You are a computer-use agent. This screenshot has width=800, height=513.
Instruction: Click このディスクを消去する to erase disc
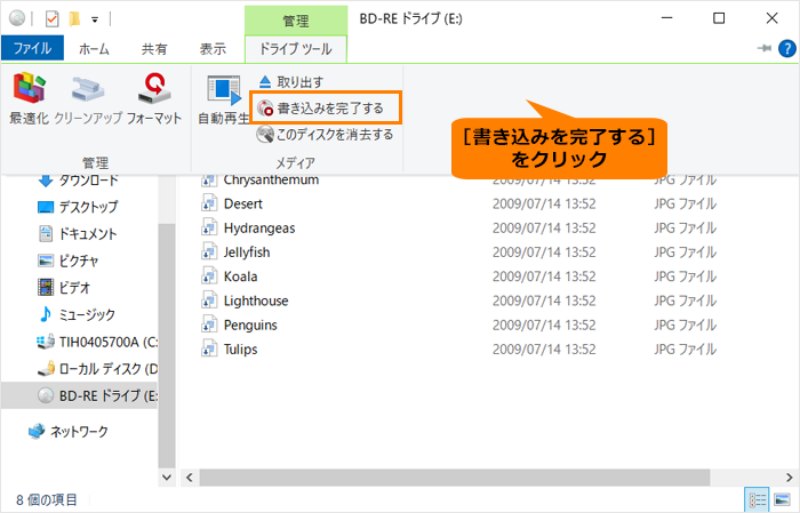click(x=325, y=134)
